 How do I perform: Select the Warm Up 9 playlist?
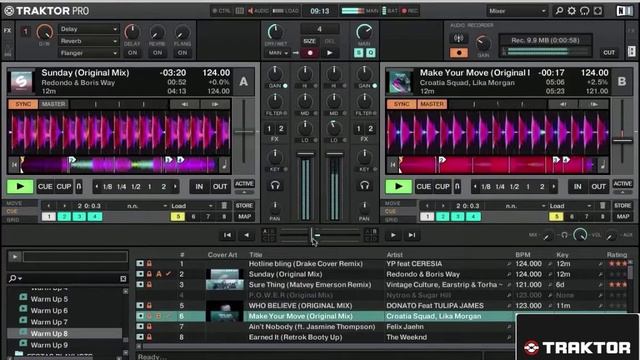(49, 344)
